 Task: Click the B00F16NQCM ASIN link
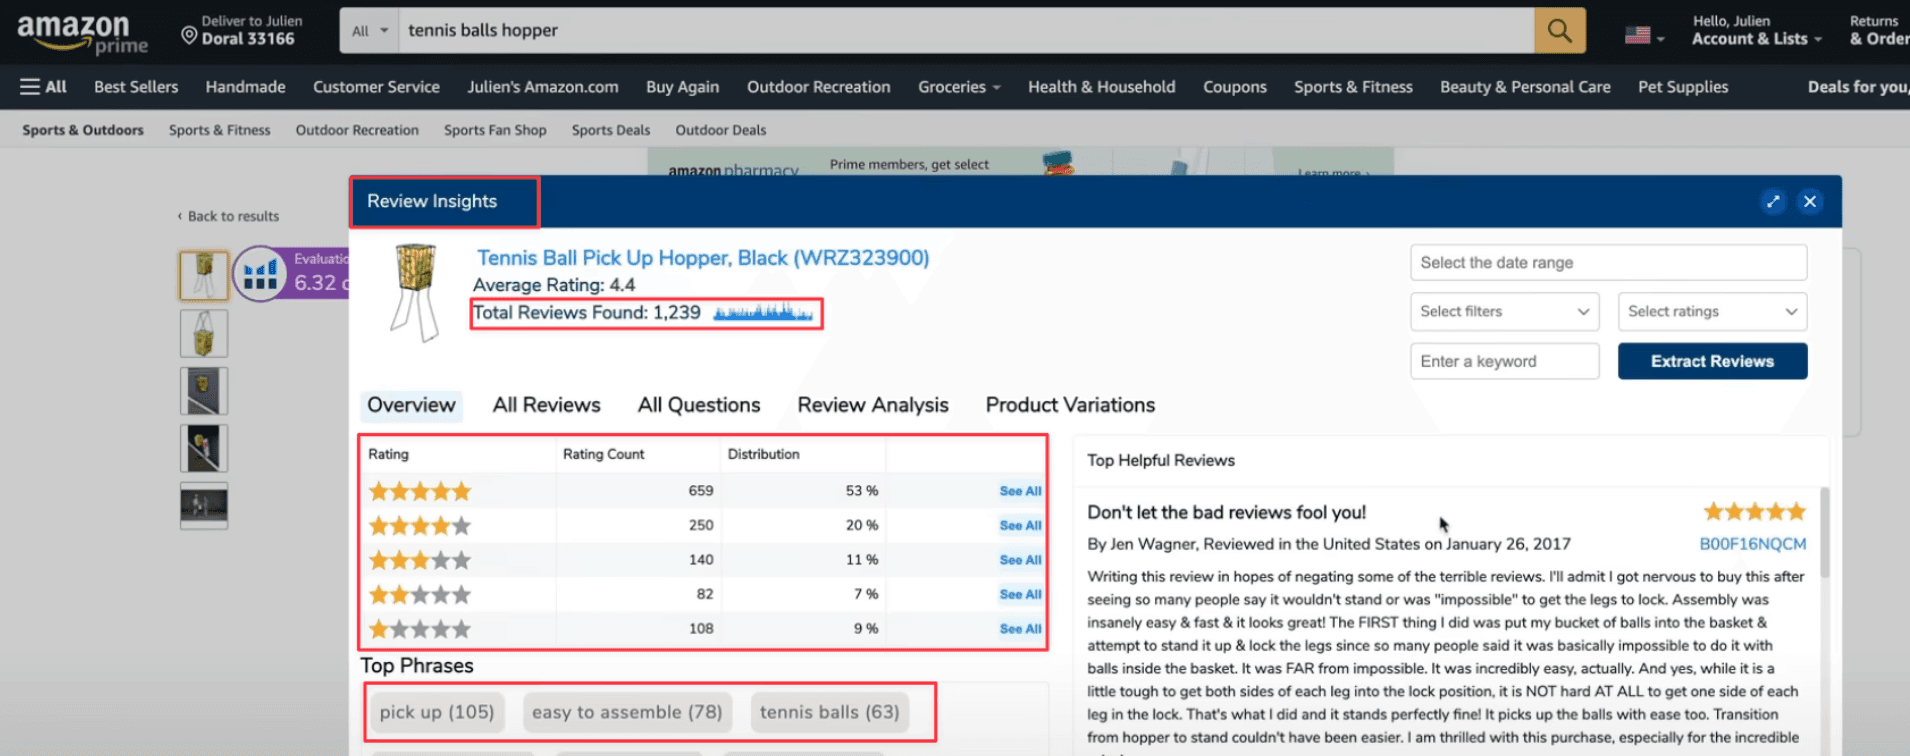[x=1753, y=544]
